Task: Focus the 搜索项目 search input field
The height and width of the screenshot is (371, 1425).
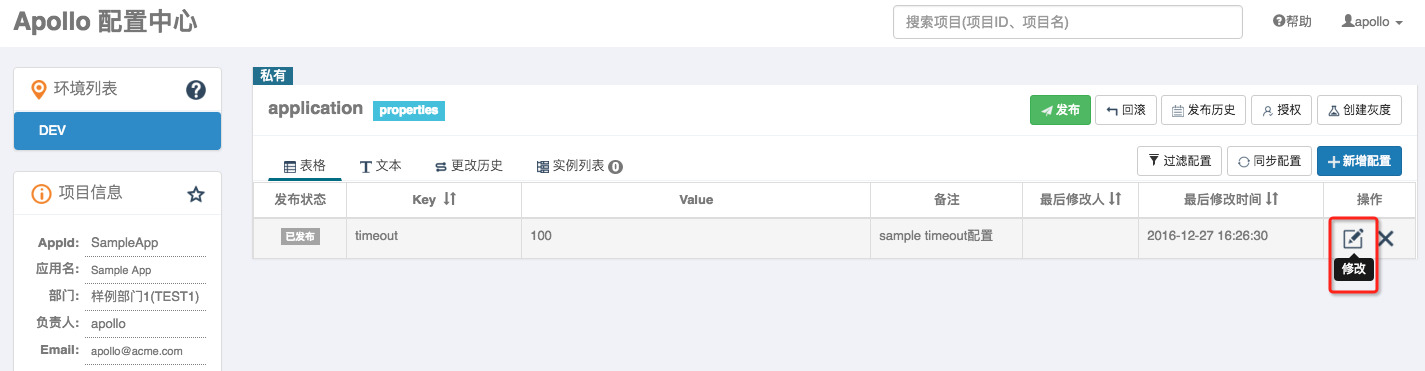Action: point(1067,22)
